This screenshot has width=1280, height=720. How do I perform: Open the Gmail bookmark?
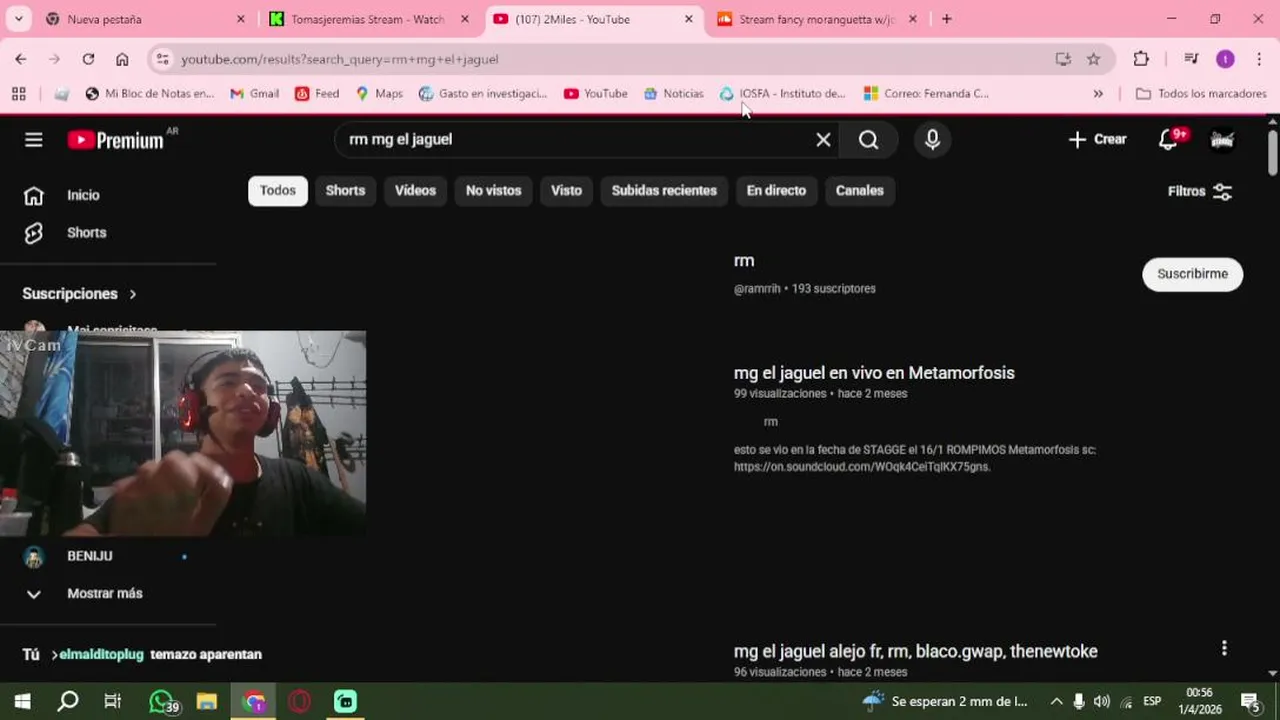pyautogui.click(x=254, y=94)
